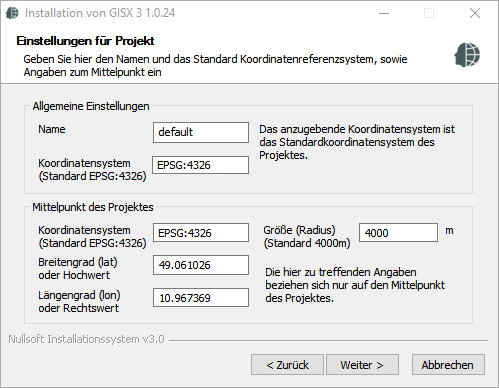Click the Mittelpunkt des Projektes group label
The image size is (499, 388).
click(93, 207)
